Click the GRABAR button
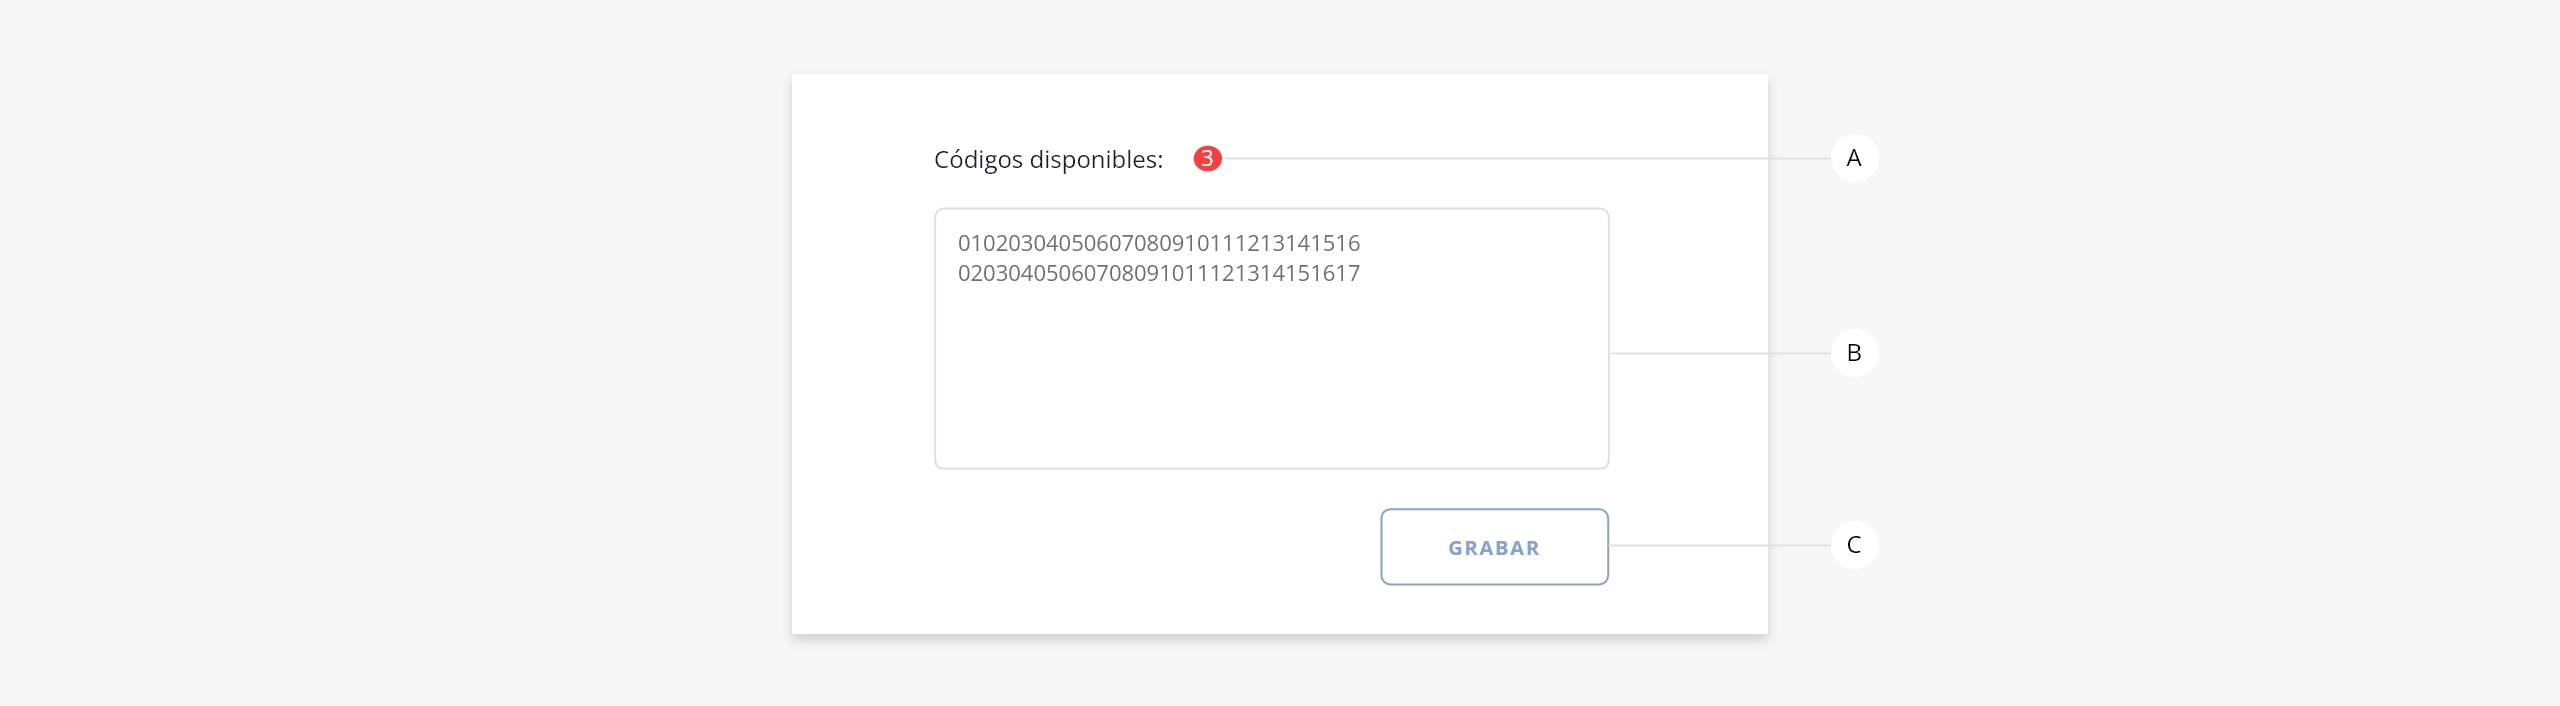2560x706 pixels. pyautogui.click(x=1494, y=547)
